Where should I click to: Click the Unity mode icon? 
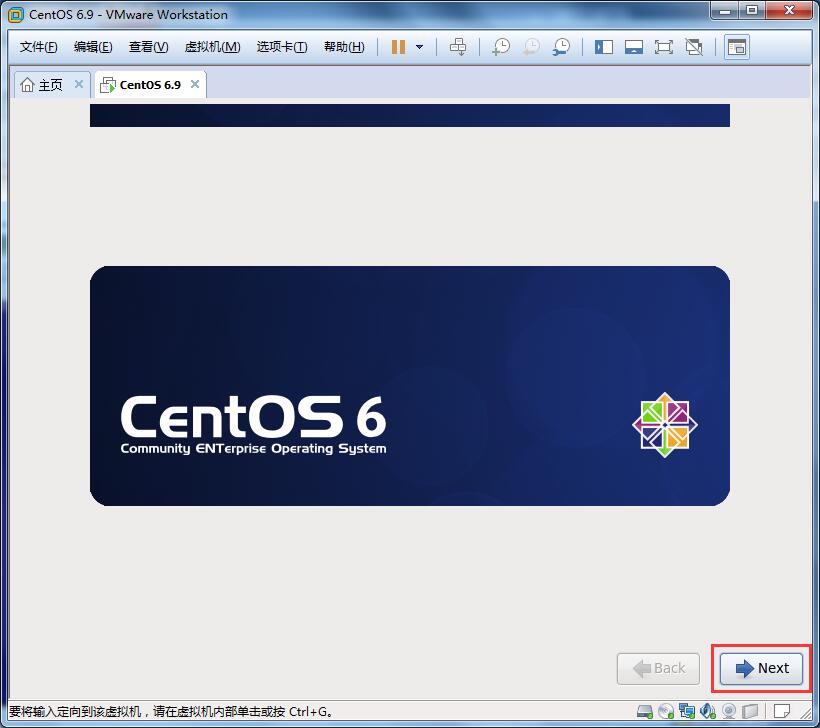click(694, 47)
